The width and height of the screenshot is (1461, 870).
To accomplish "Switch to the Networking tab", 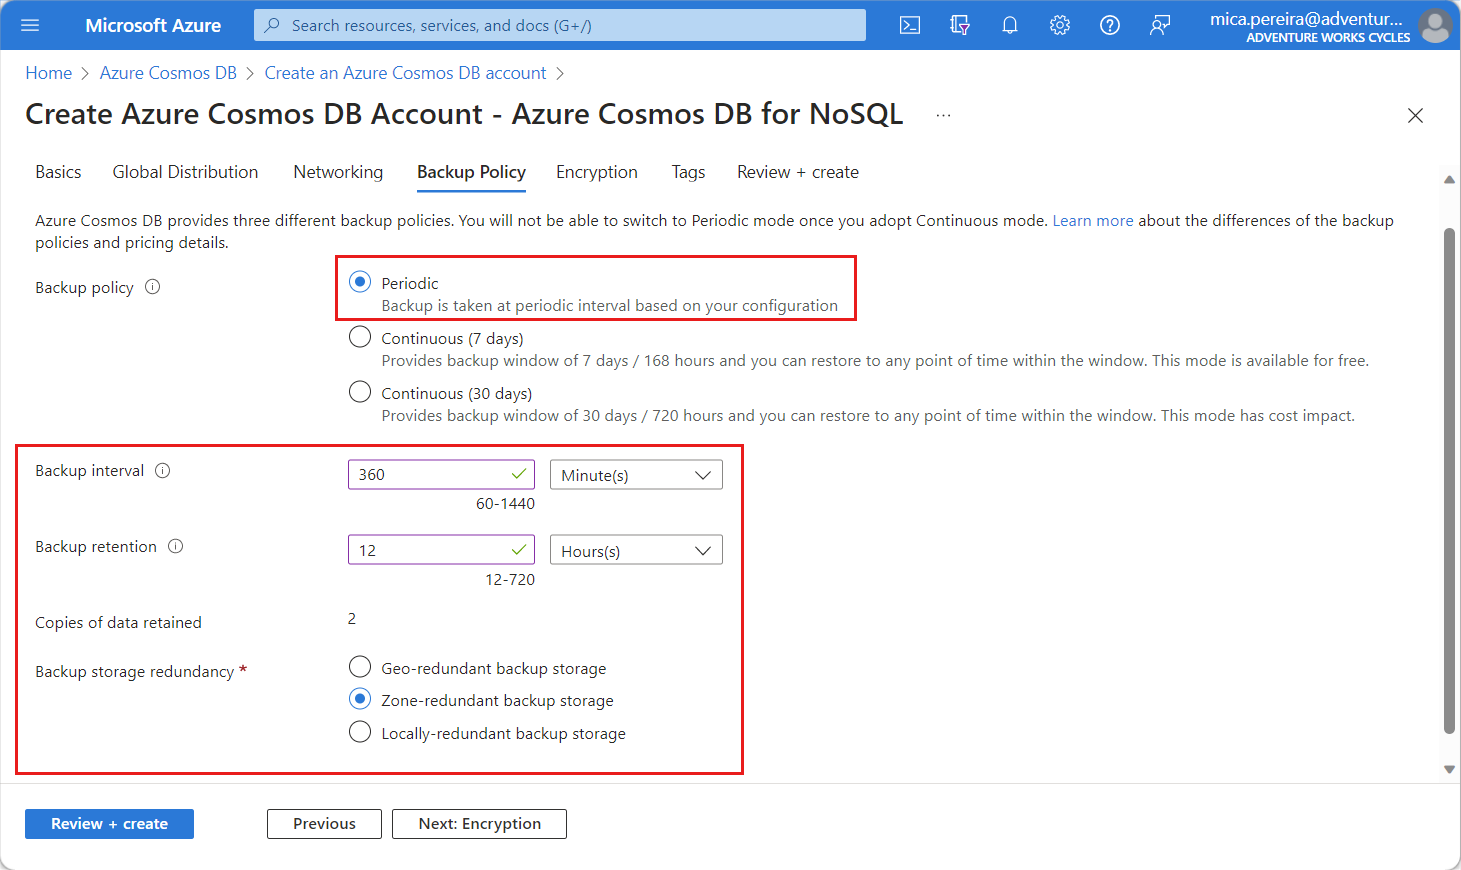I will coord(338,172).
